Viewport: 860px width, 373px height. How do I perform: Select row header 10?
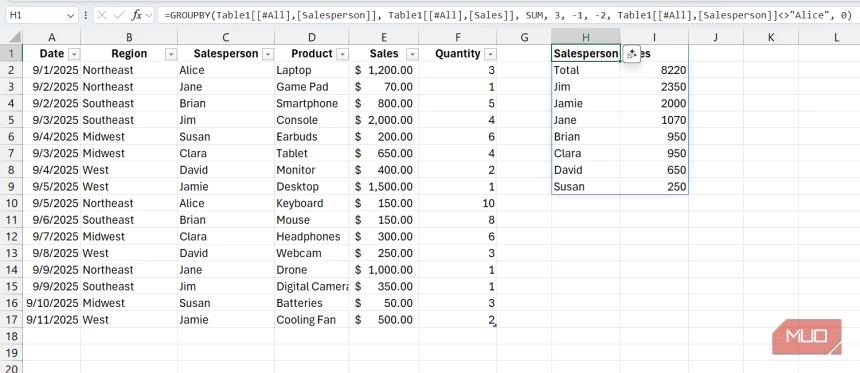coord(12,203)
